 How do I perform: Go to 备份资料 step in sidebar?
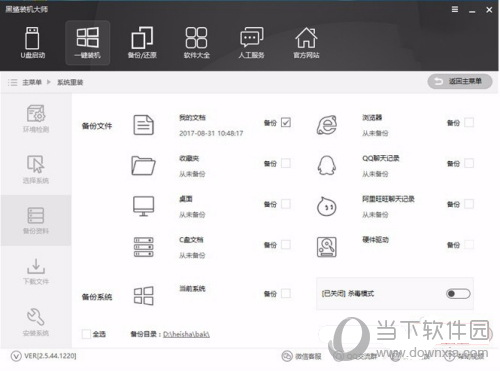tap(36, 220)
